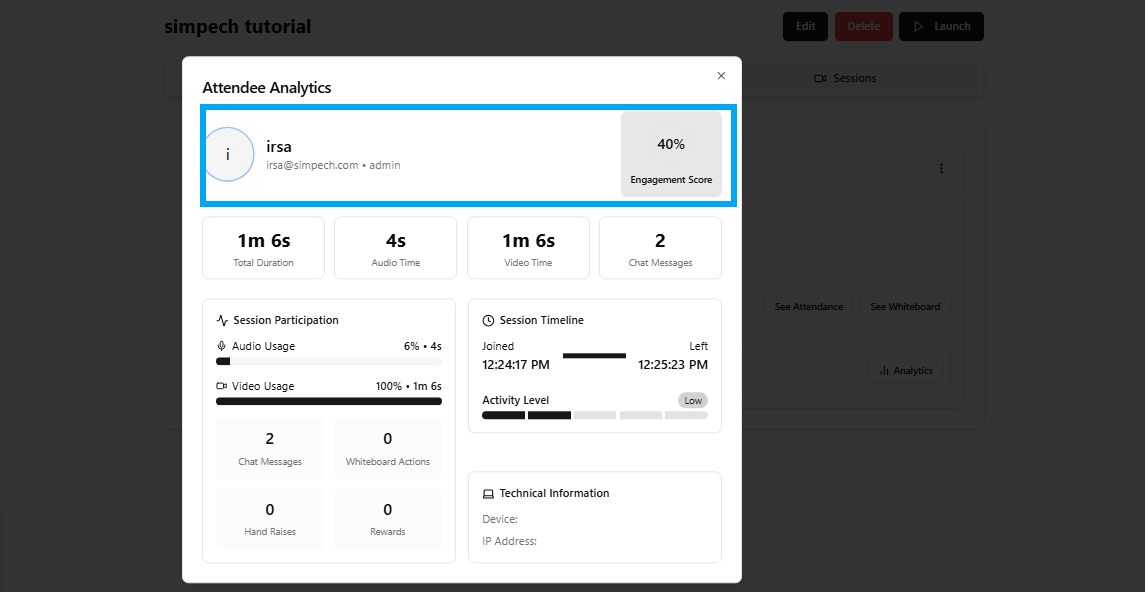
Task: Open See Whiteboard
Action: click(x=905, y=307)
